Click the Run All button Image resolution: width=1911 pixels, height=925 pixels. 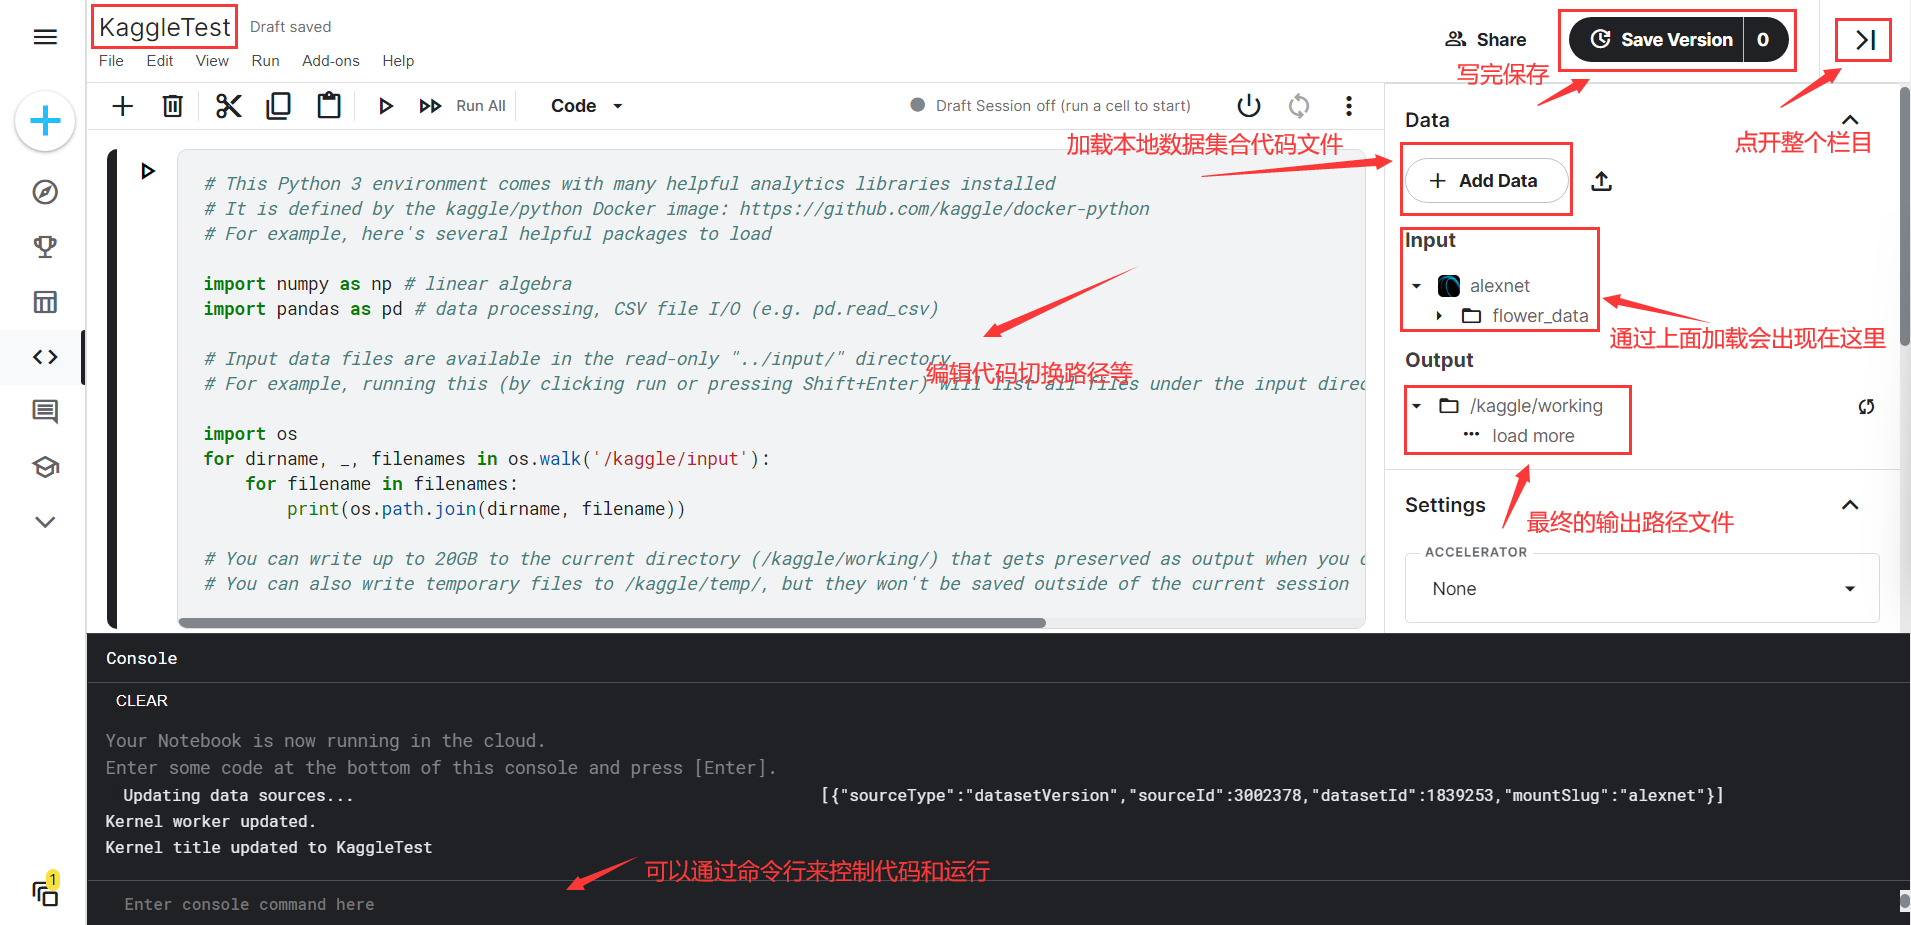pos(462,106)
